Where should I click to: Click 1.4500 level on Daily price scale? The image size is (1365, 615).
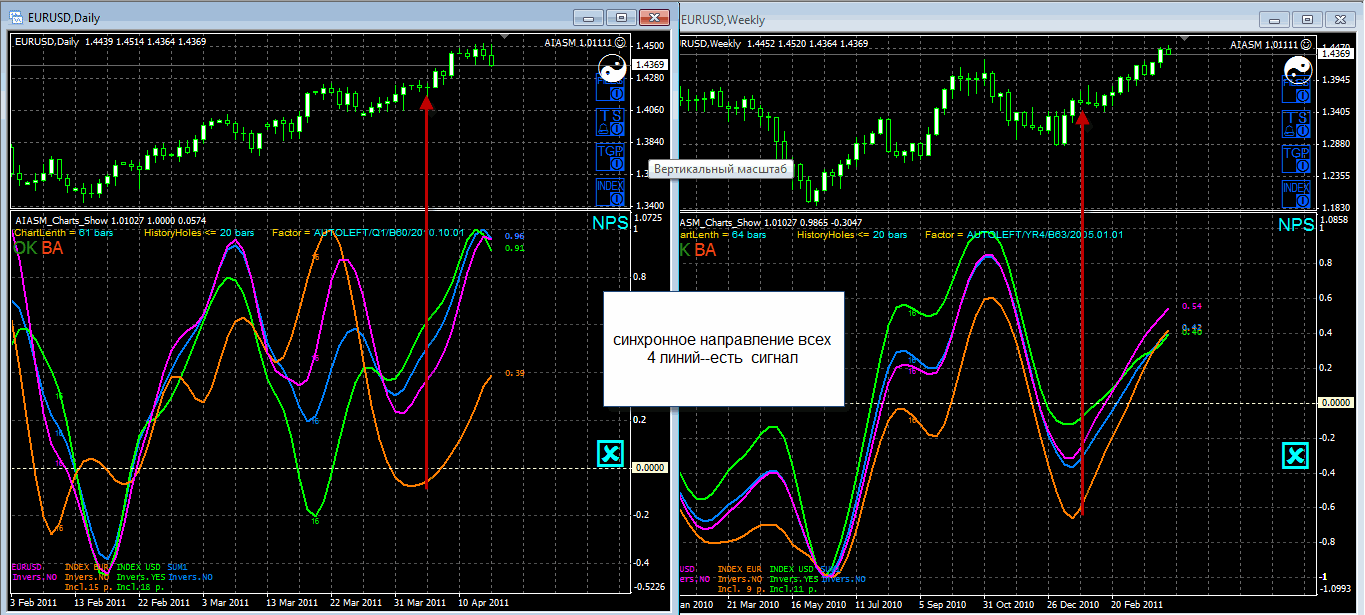650,46
